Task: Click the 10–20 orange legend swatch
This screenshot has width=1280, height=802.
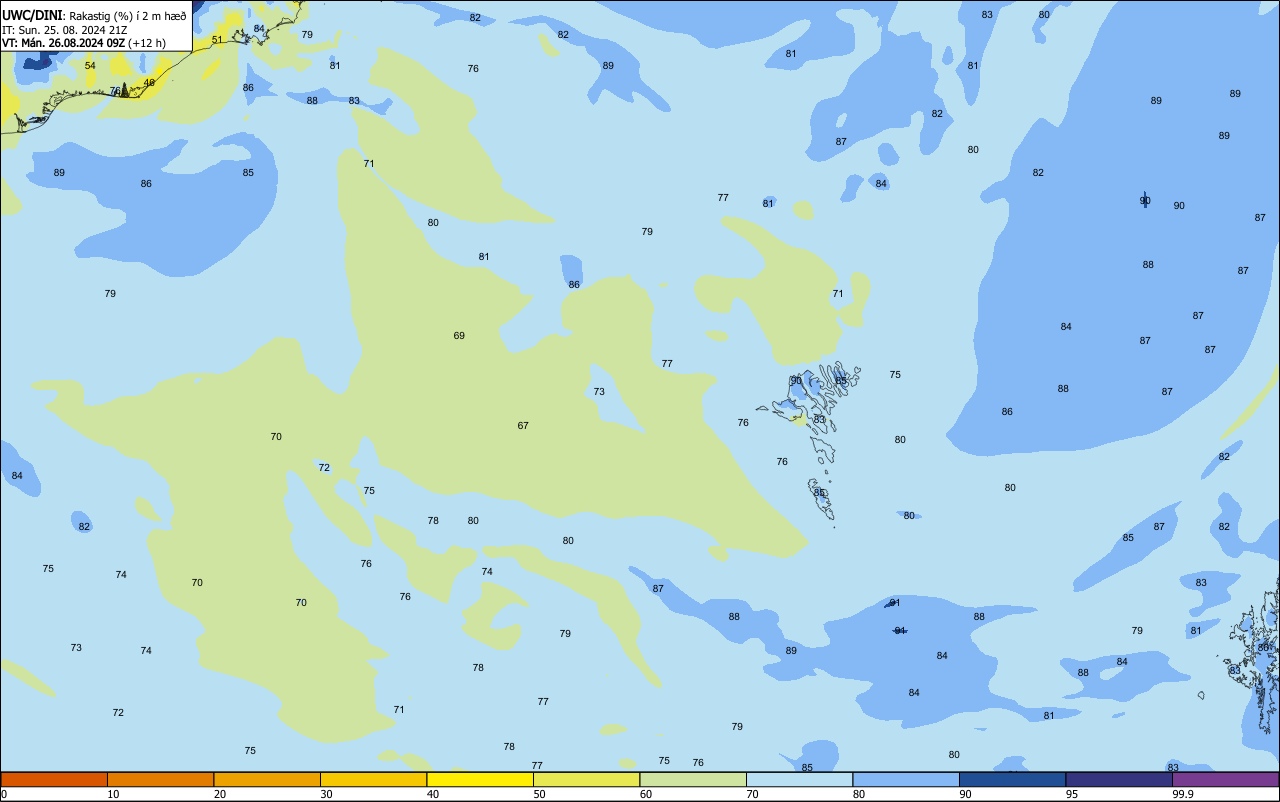Action: 160,779
